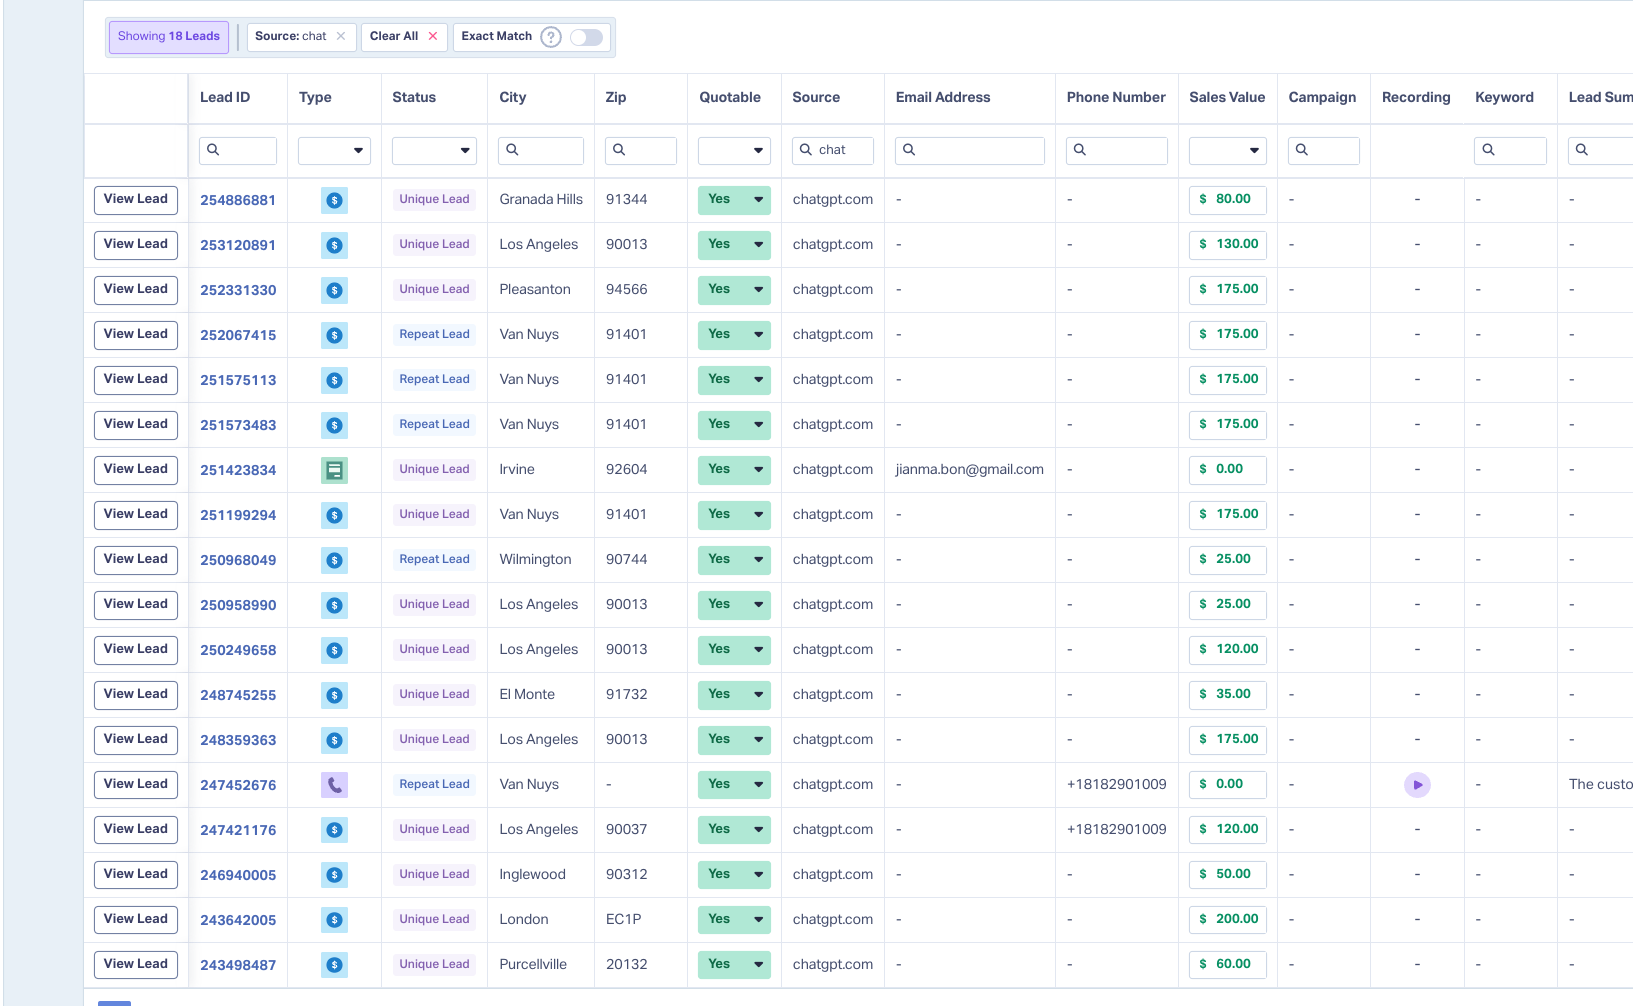This screenshot has height=1006, width=1633.
Task: Open the Sales Value filter dropdown
Action: (1227, 151)
